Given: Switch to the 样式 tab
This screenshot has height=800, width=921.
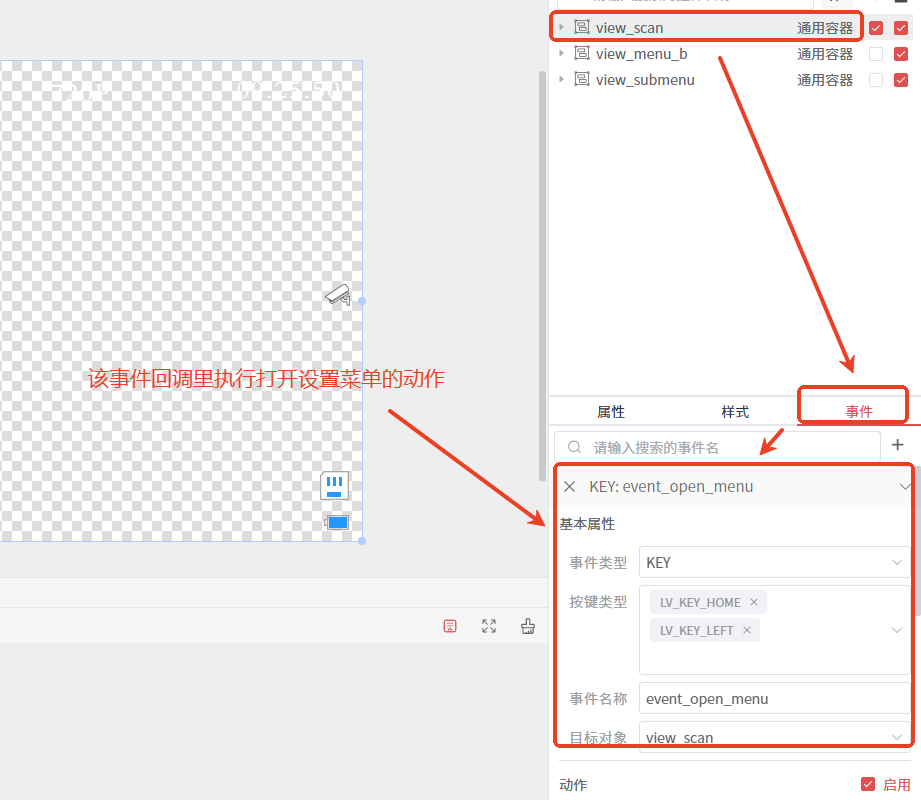Looking at the screenshot, I should pyautogui.click(x=735, y=412).
